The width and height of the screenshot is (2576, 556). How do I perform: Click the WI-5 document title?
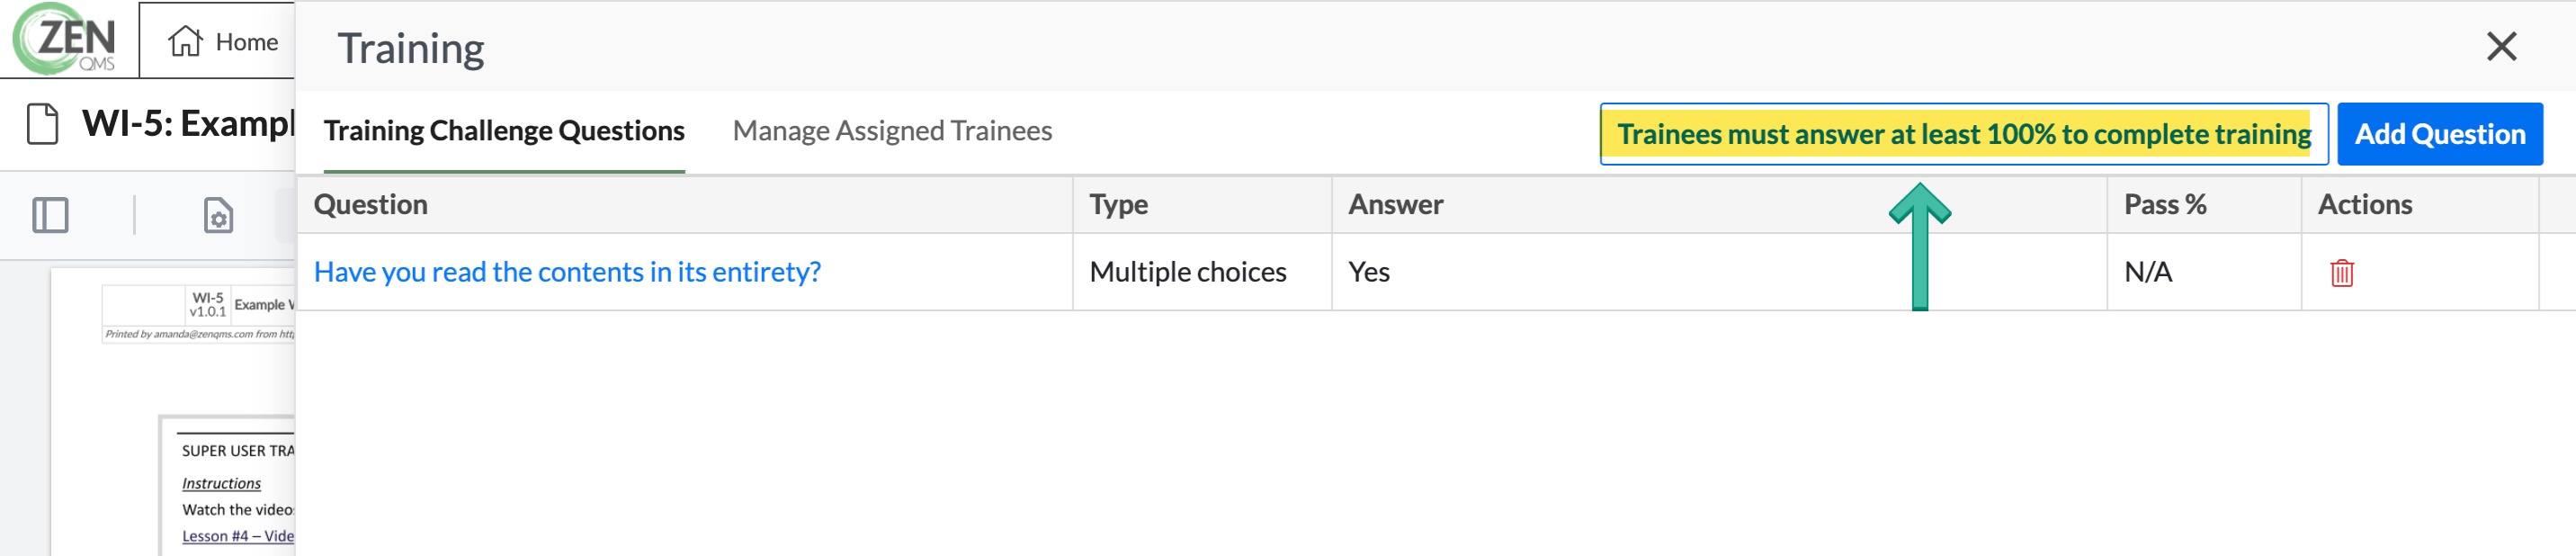[x=188, y=124]
